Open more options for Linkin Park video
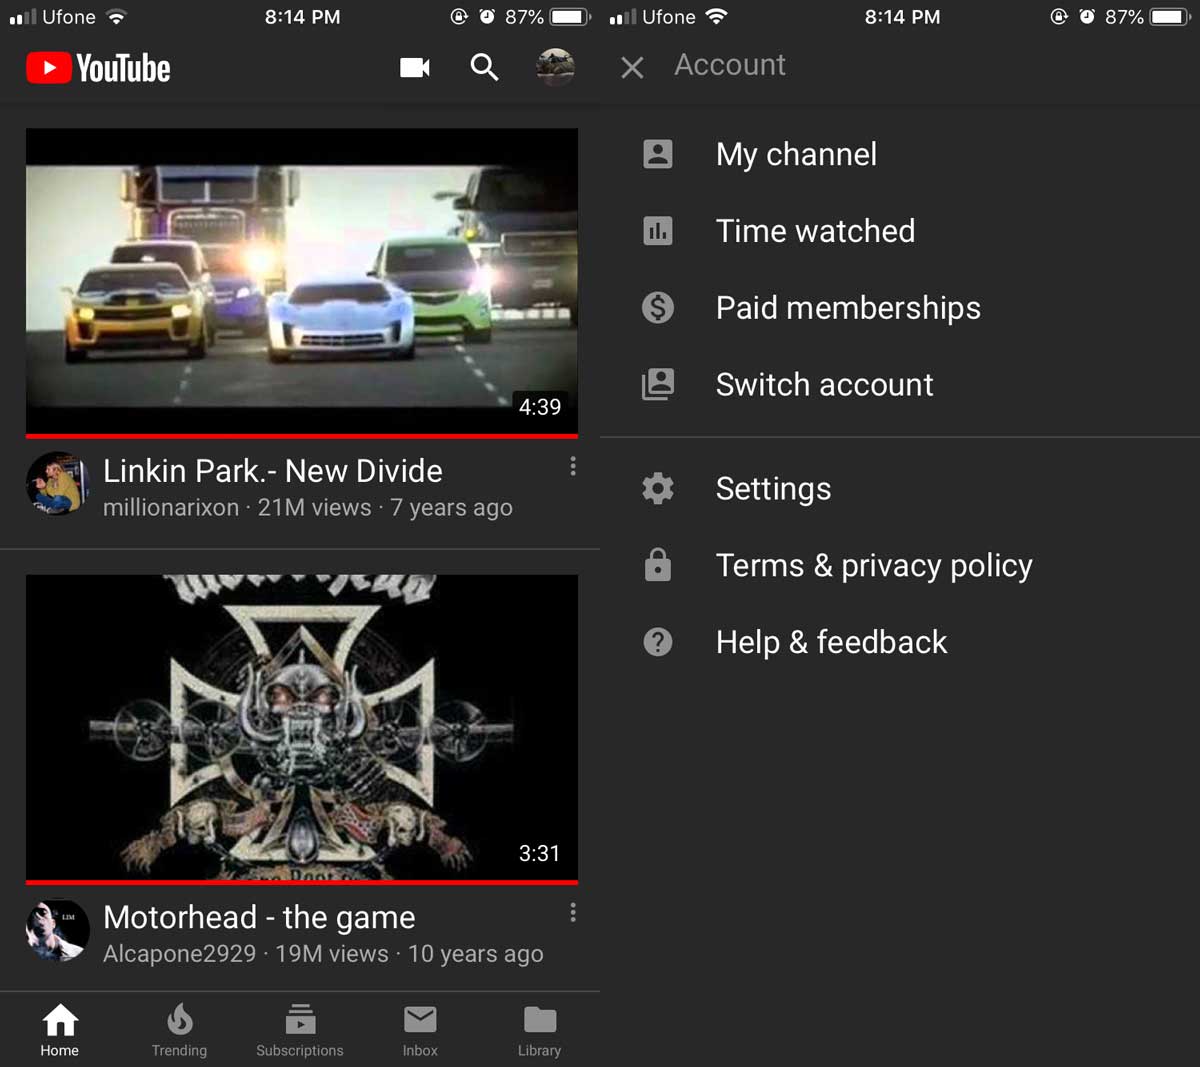The height and width of the screenshot is (1067, 1200). tap(573, 466)
